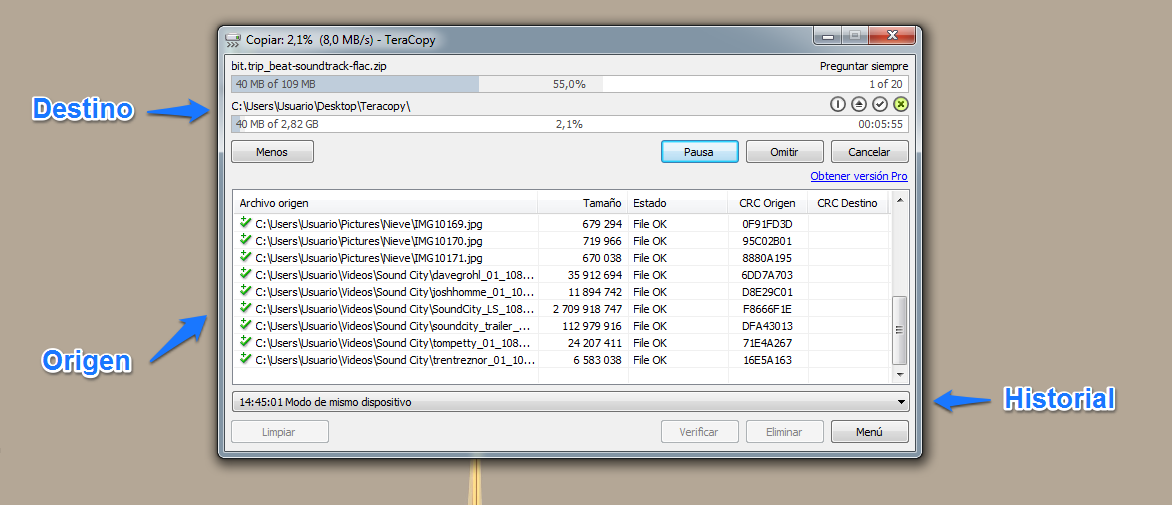Click green status icon of trentreznor_01 row
The width and height of the screenshot is (1172, 505).
245,359
